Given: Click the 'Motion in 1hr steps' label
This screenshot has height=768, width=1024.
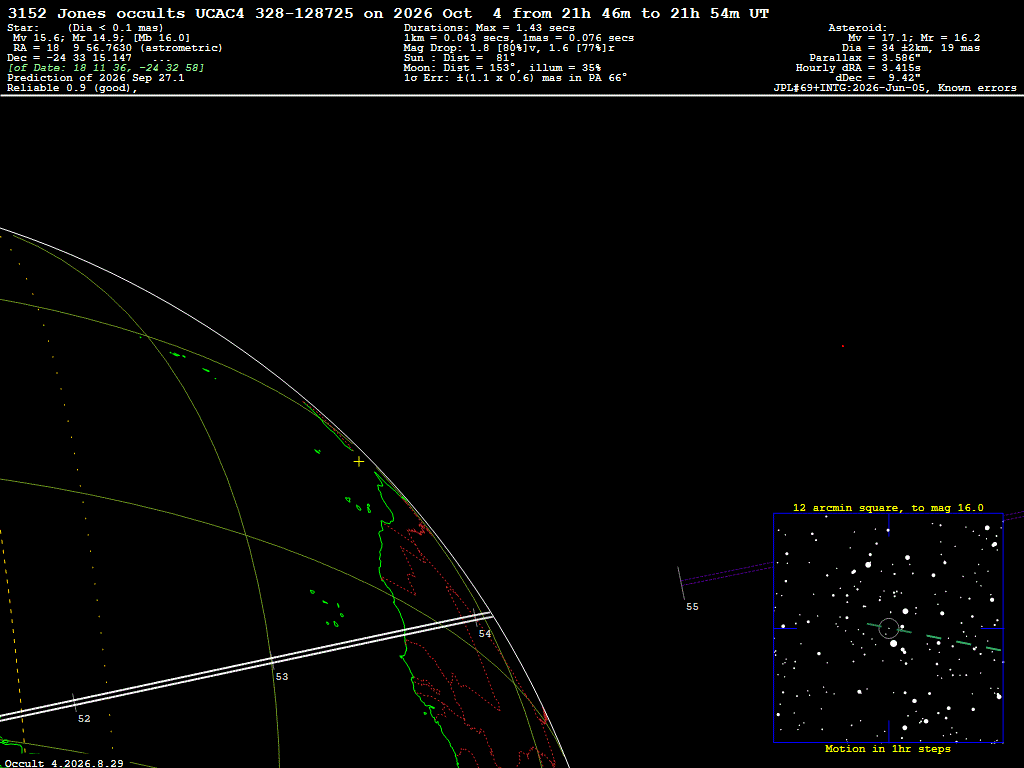Looking at the screenshot, I should [x=888, y=749].
